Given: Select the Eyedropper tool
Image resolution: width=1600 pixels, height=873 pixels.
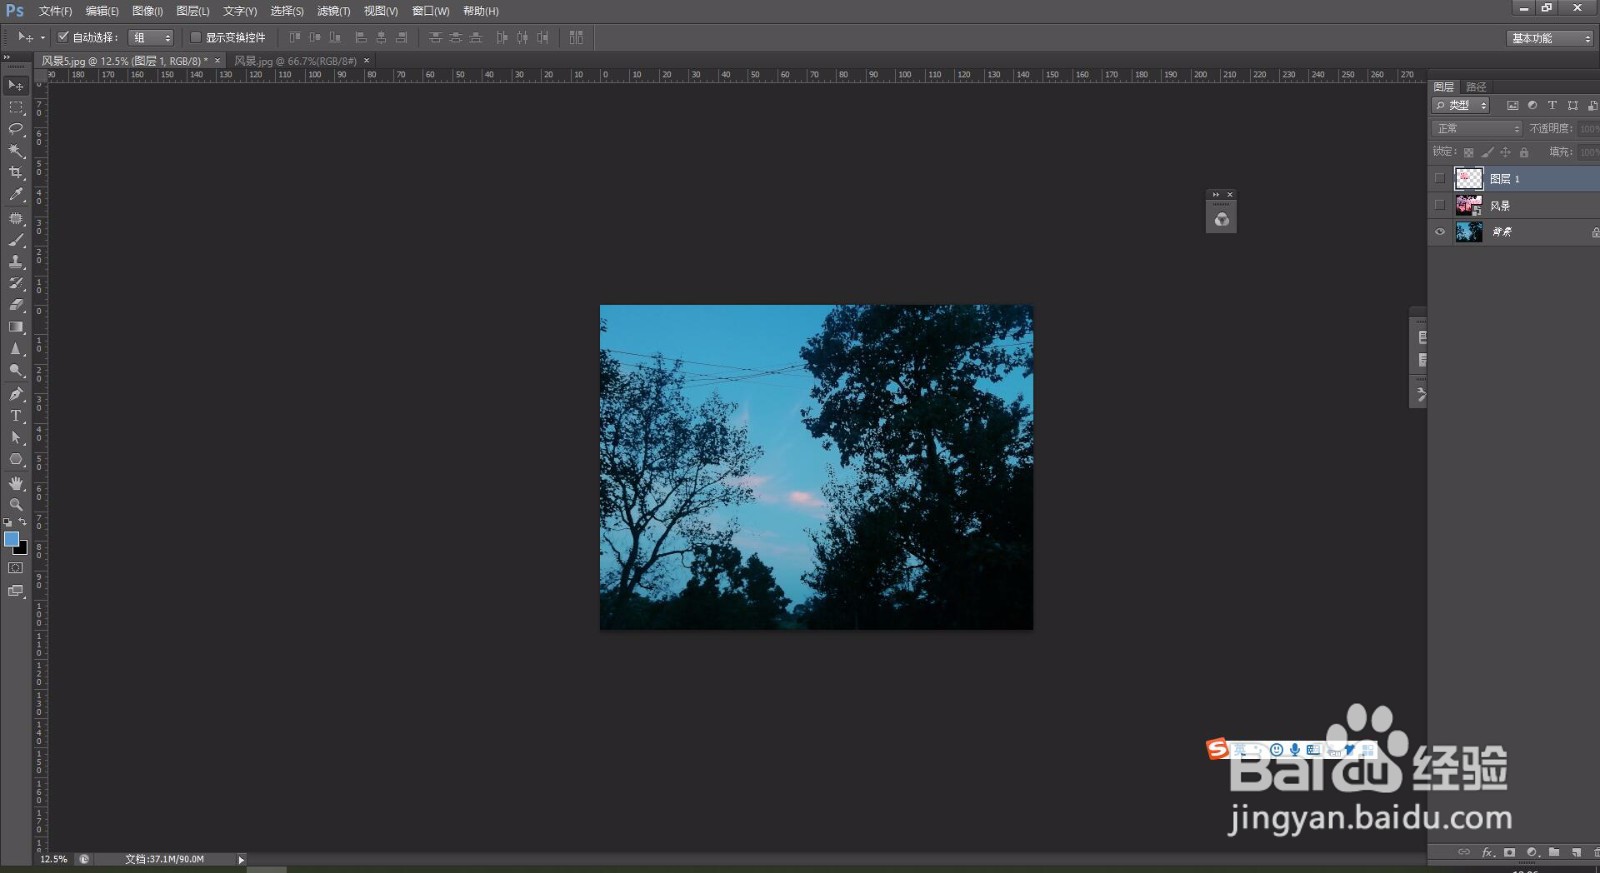Looking at the screenshot, I should [15, 195].
